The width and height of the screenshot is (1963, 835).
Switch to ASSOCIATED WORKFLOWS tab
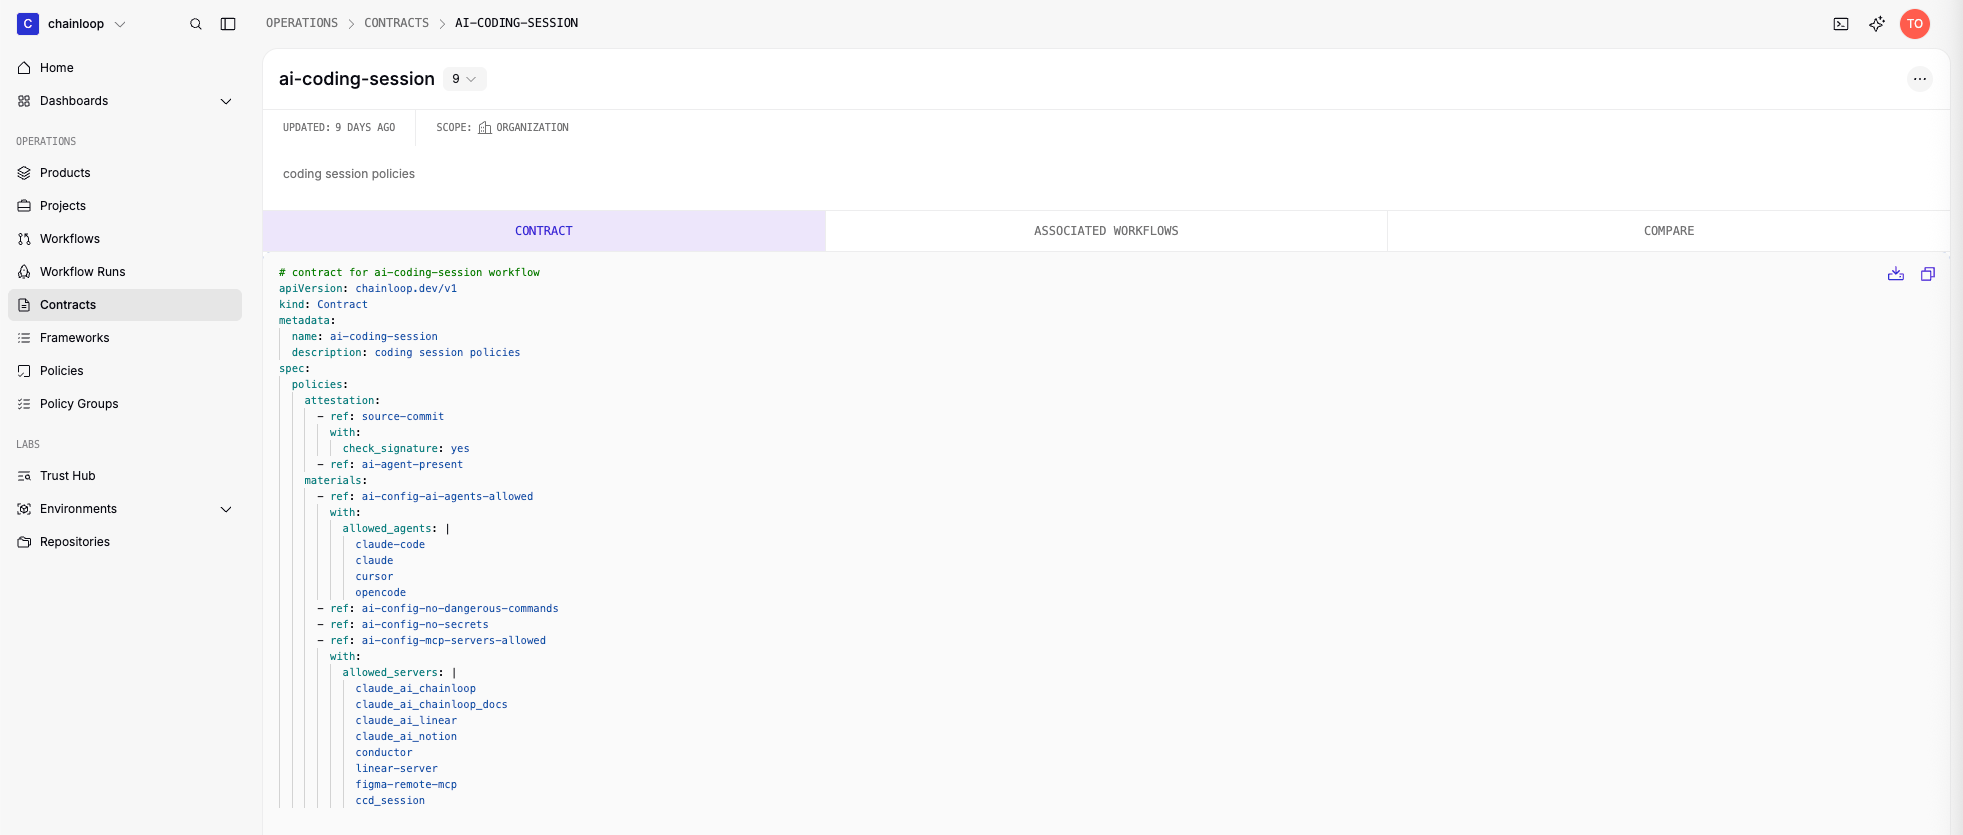pyautogui.click(x=1106, y=231)
